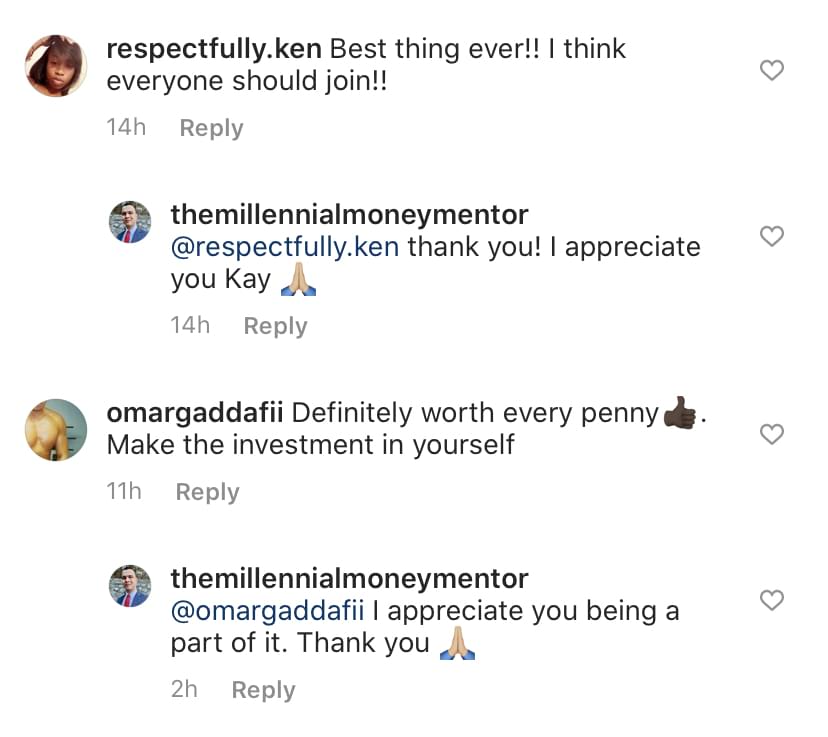This screenshot has width=828, height=737.
Task: Like the reply mentioning @omargaddafii
Action: pyautogui.click(x=771, y=600)
